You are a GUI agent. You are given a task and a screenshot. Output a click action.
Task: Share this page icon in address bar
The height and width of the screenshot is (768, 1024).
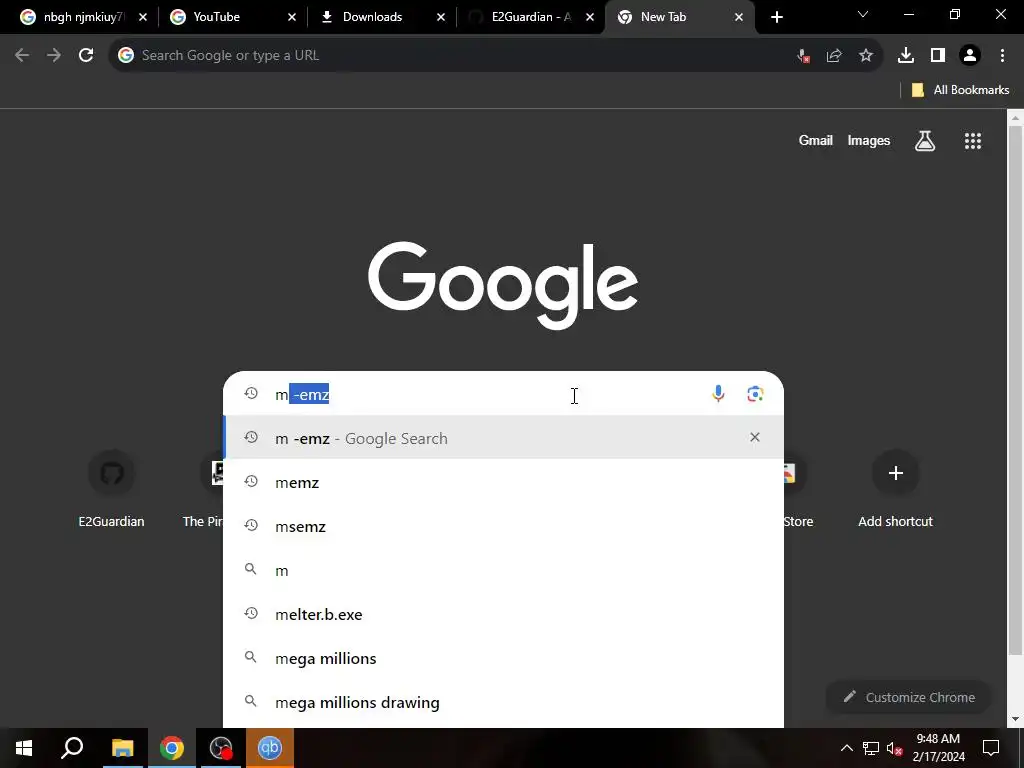tap(834, 56)
